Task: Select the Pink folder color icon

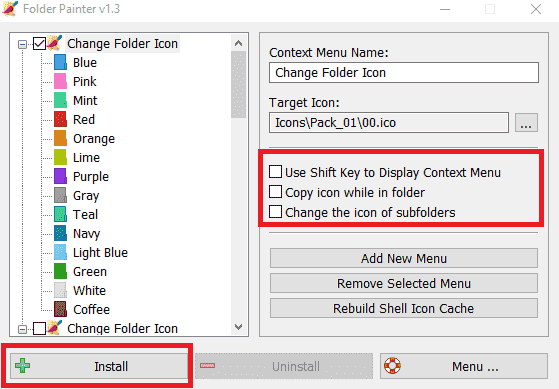Action: pos(60,81)
